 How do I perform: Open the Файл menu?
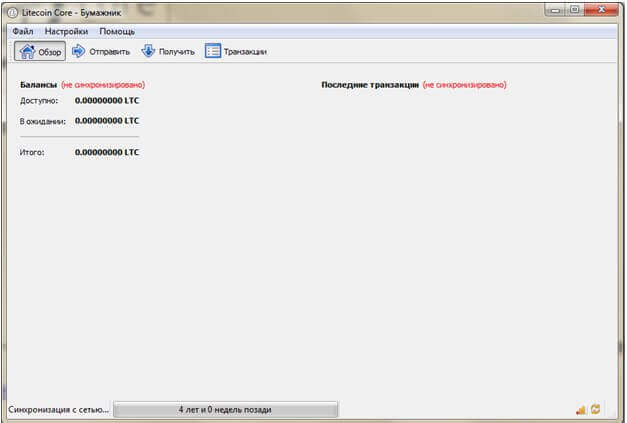pyautogui.click(x=22, y=31)
